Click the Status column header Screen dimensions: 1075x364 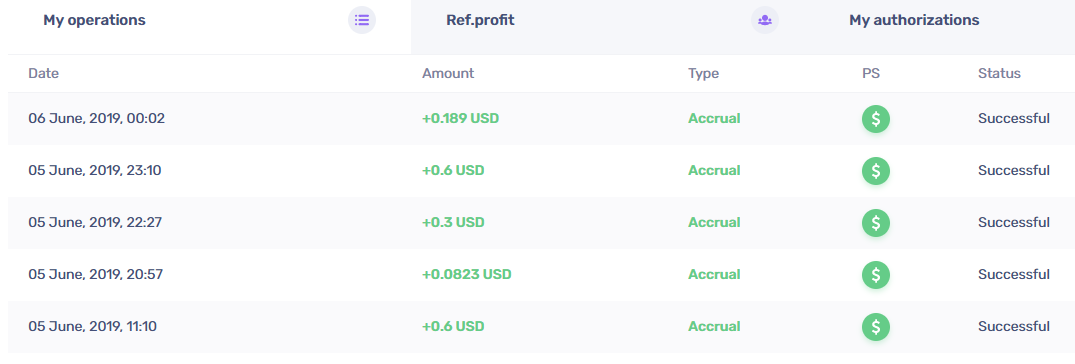(999, 73)
